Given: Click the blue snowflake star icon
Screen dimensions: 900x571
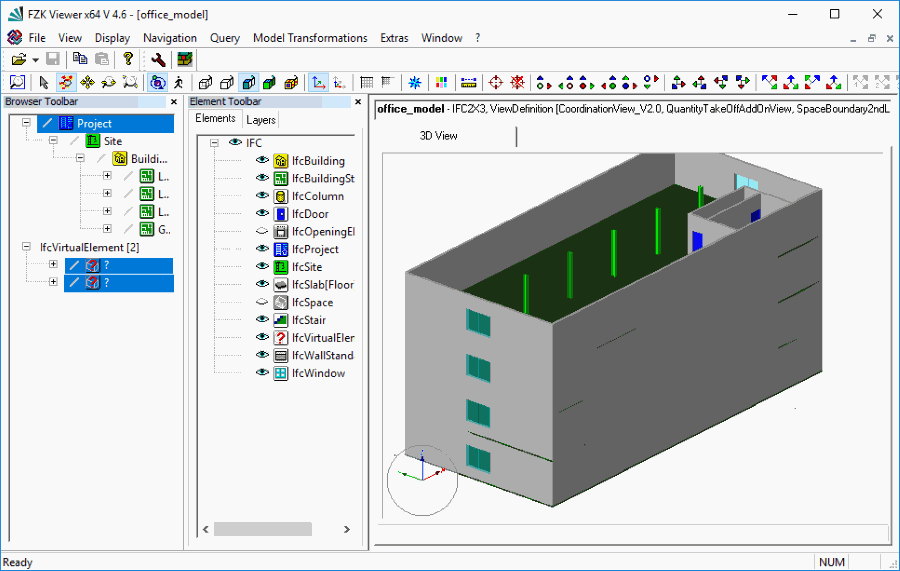Looking at the screenshot, I should point(414,83).
